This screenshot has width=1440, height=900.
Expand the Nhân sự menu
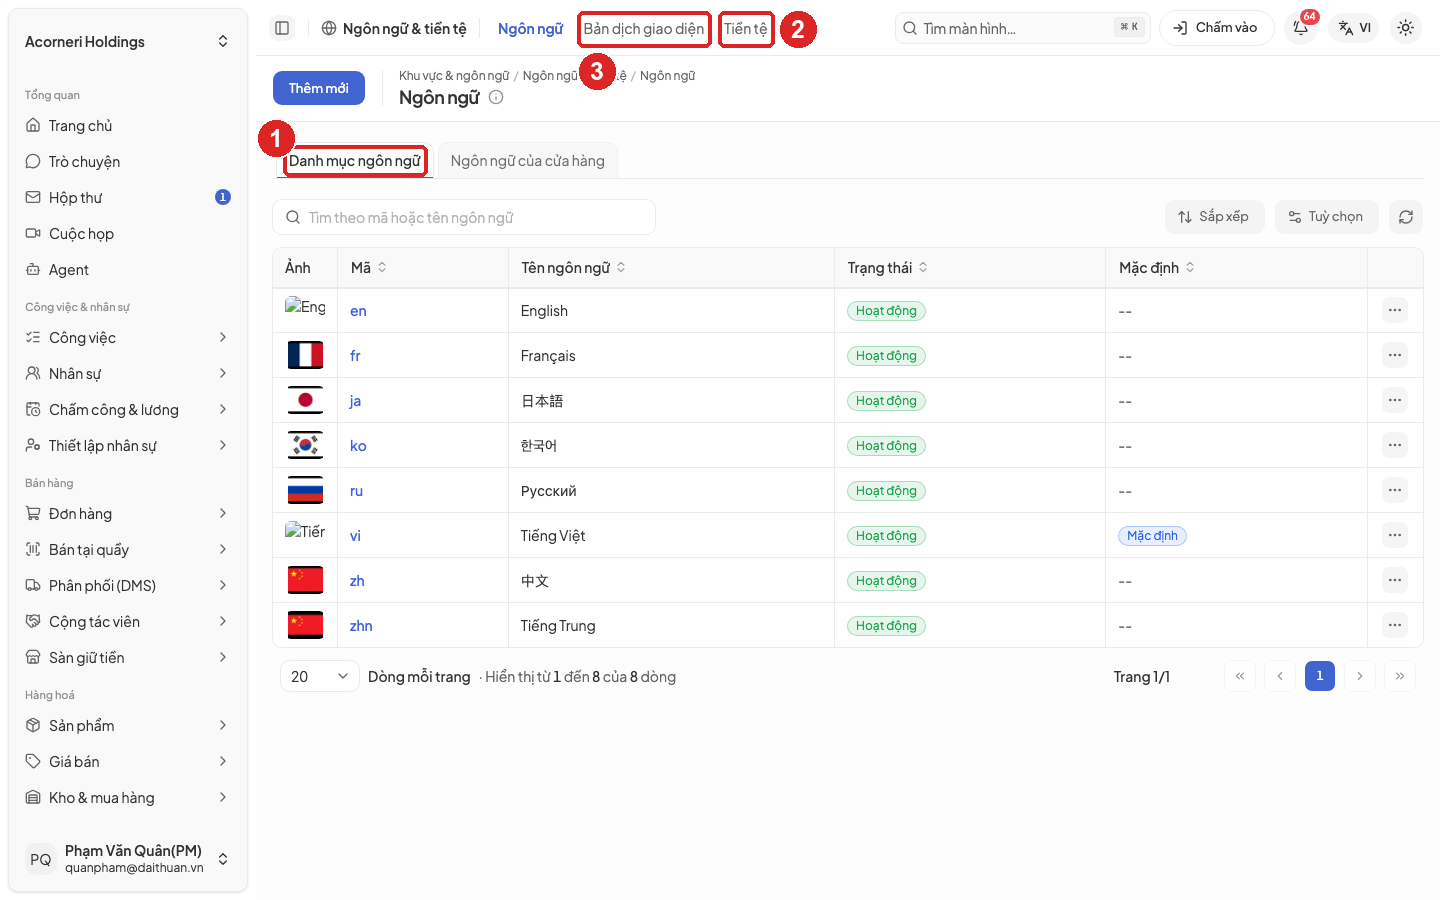(128, 374)
